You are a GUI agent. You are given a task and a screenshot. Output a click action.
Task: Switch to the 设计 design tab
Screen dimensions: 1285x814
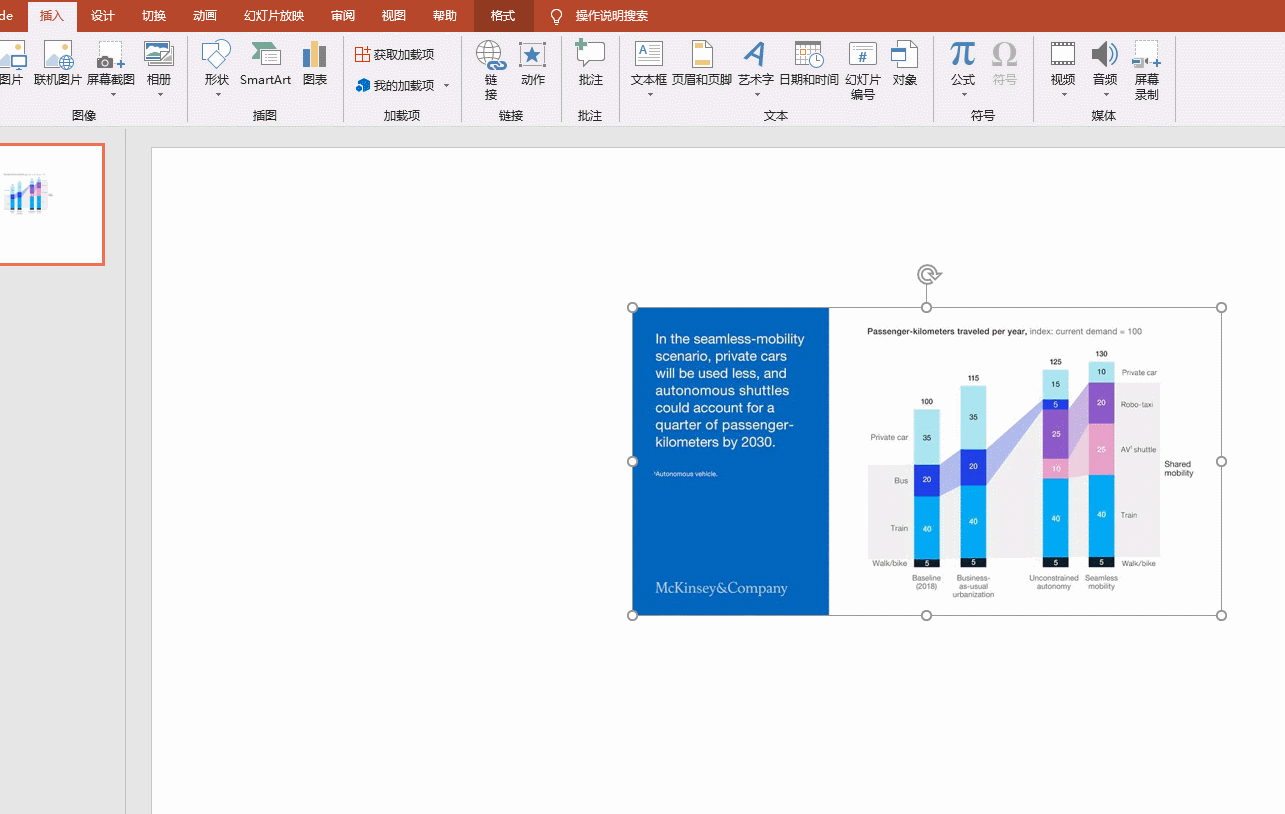pos(102,16)
